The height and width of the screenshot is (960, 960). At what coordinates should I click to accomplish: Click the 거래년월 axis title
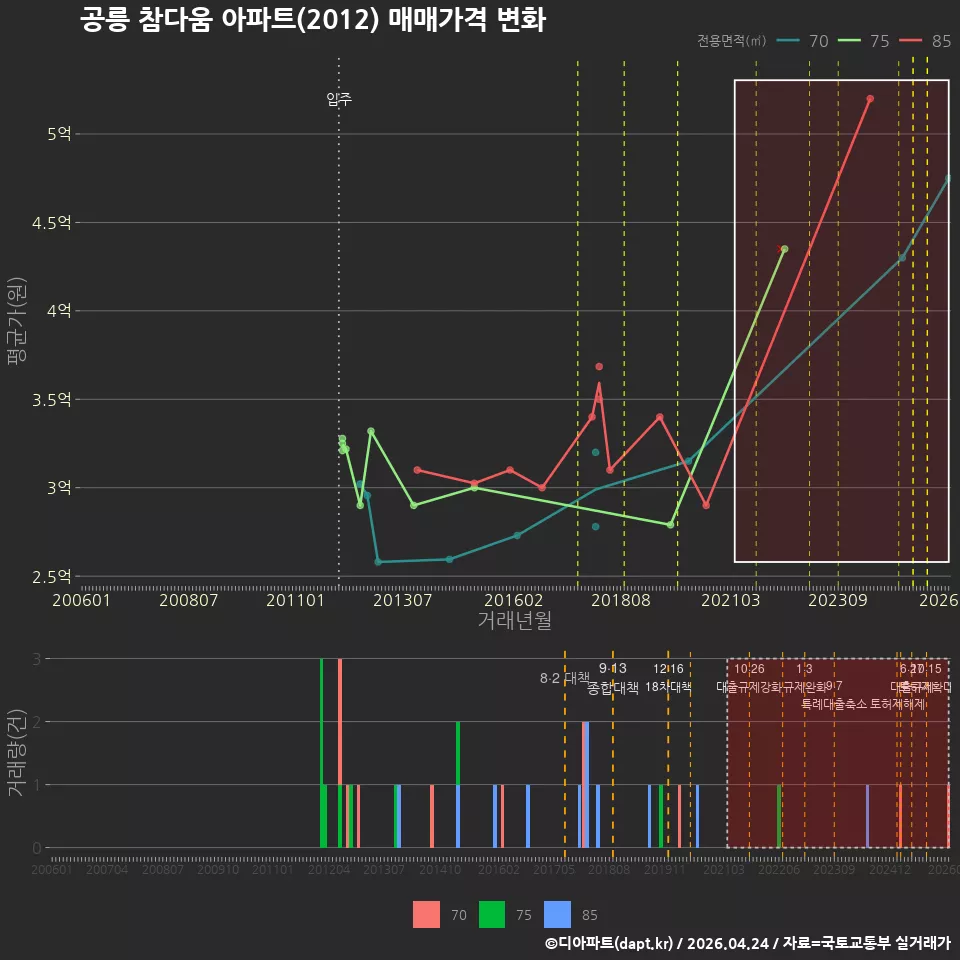pos(514,620)
